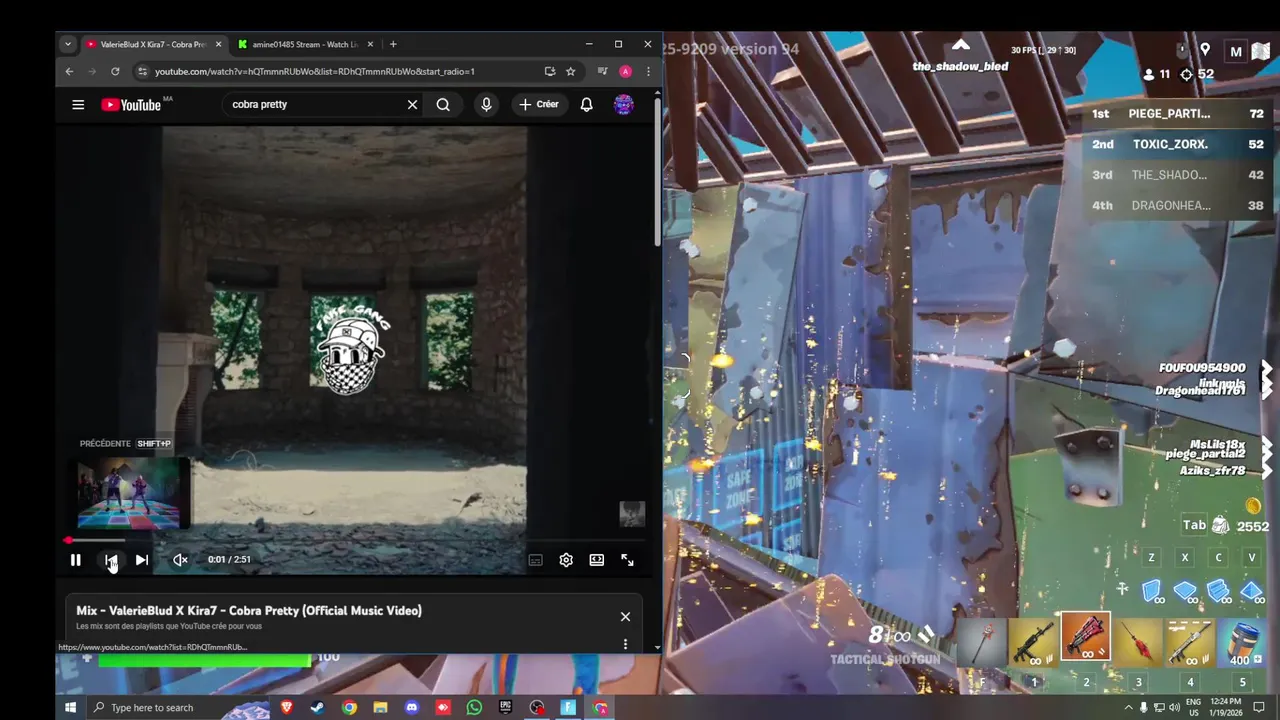The width and height of the screenshot is (1280, 720).
Task: Open a new browser tab
Action: tap(393, 44)
